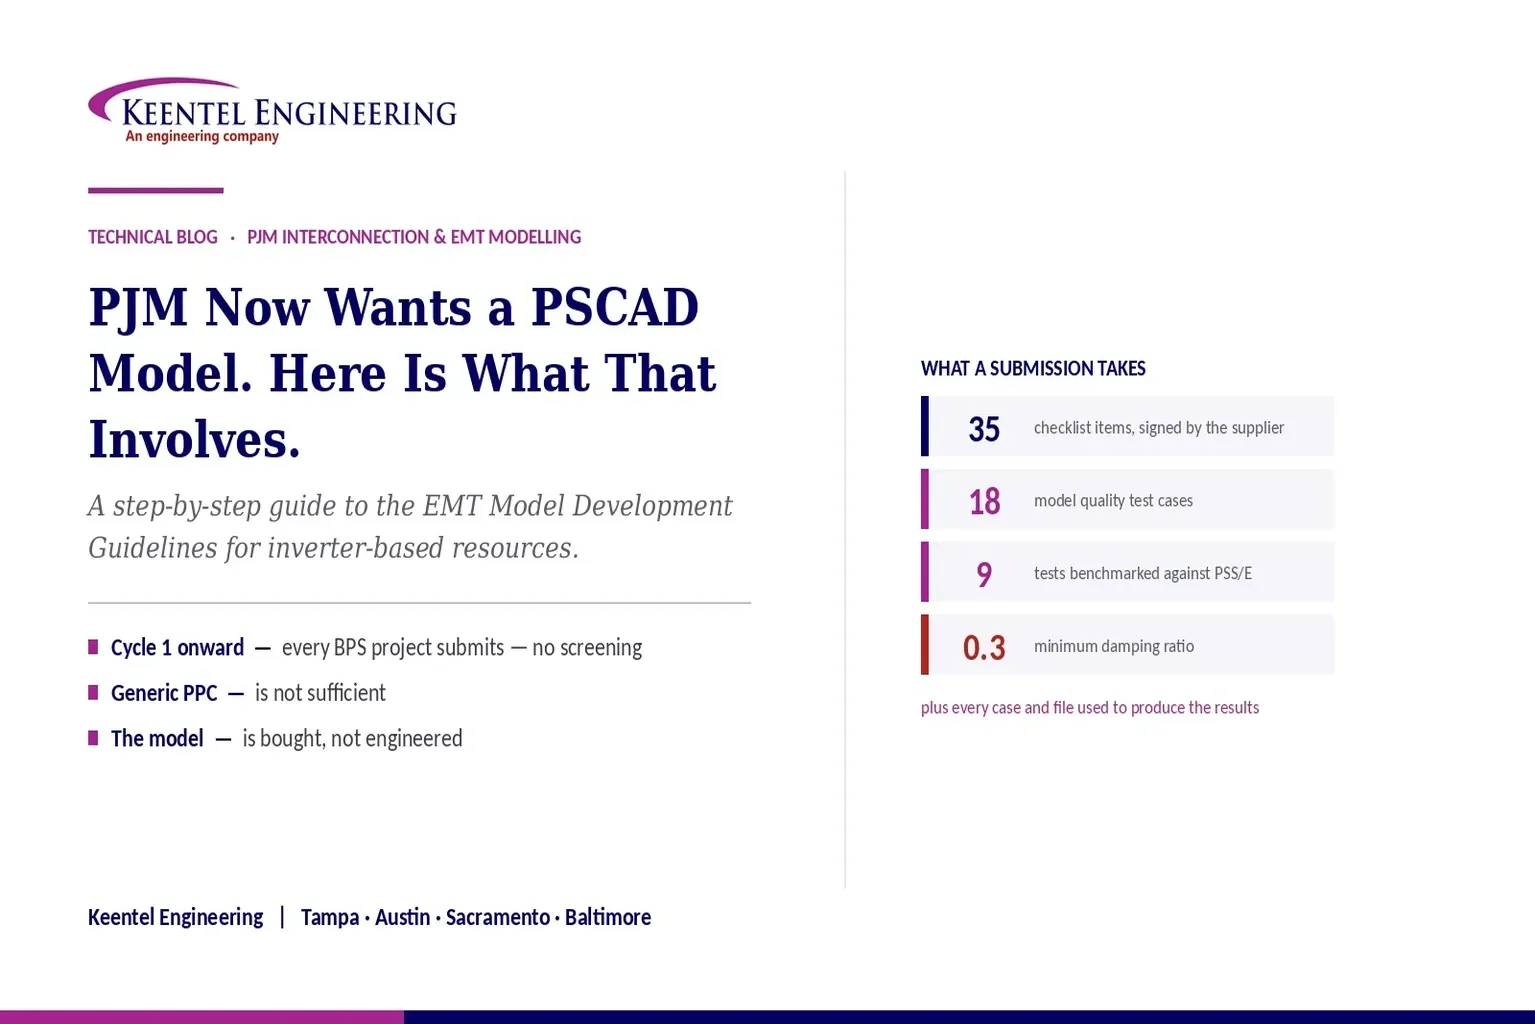
Task: Click 'Tampa' in the footer locations
Action: (330, 917)
